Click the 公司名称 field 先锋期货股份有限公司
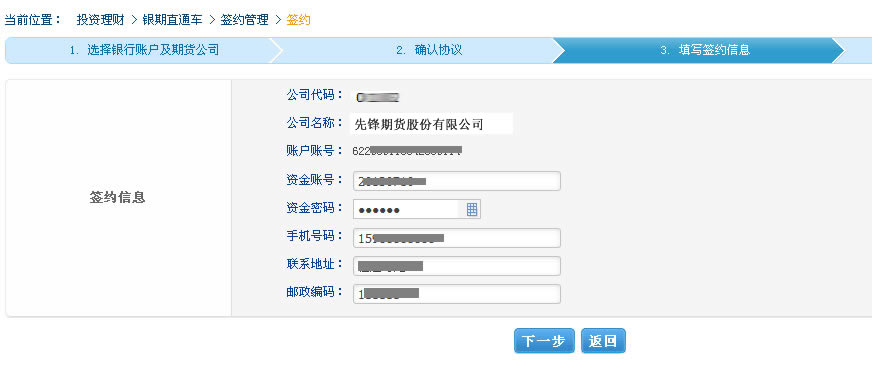The height and width of the screenshot is (372, 872). point(431,124)
